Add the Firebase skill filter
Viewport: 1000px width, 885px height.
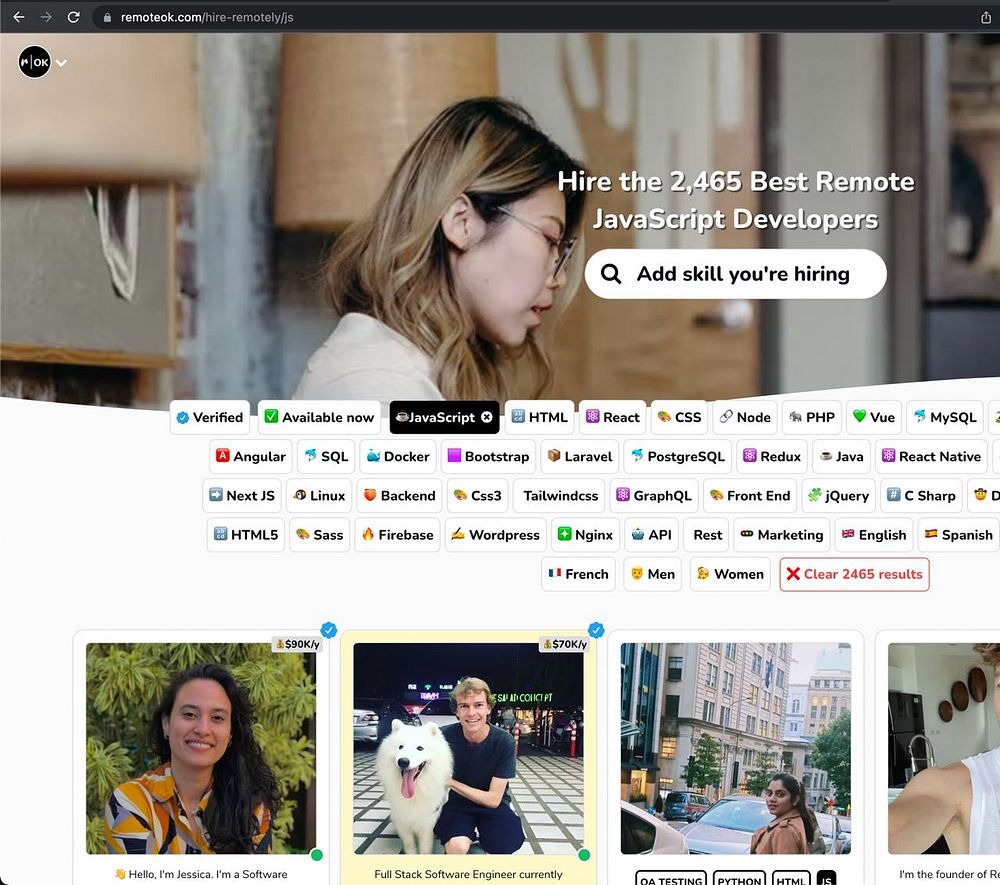tap(398, 534)
